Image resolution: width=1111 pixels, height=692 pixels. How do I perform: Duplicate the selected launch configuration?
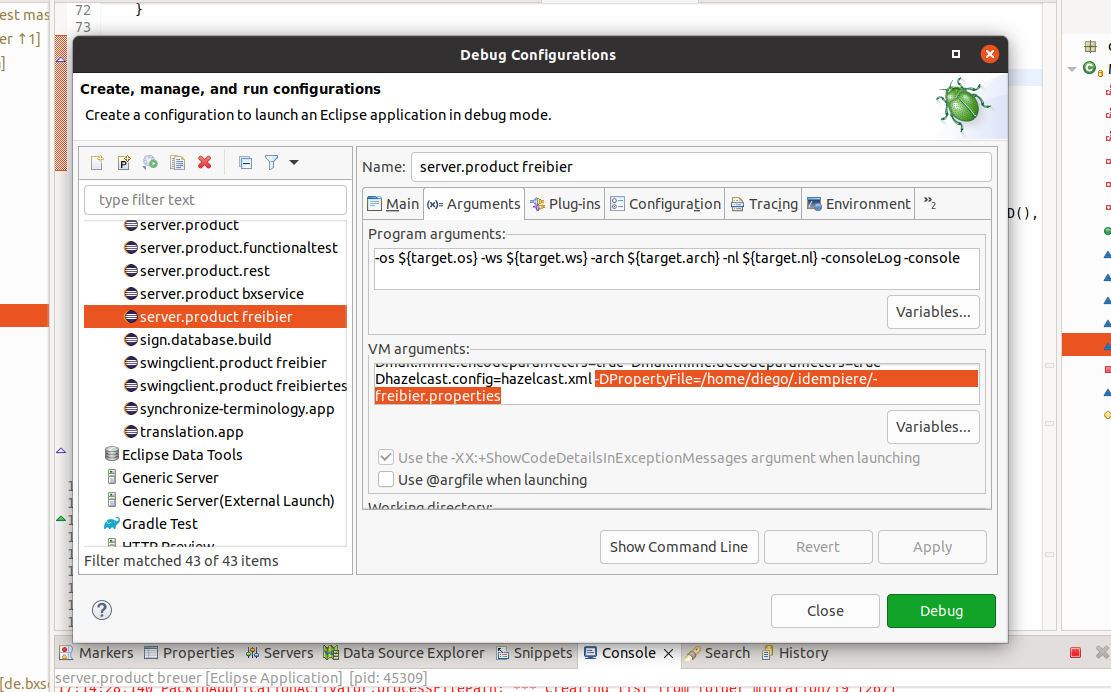coord(178,162)
